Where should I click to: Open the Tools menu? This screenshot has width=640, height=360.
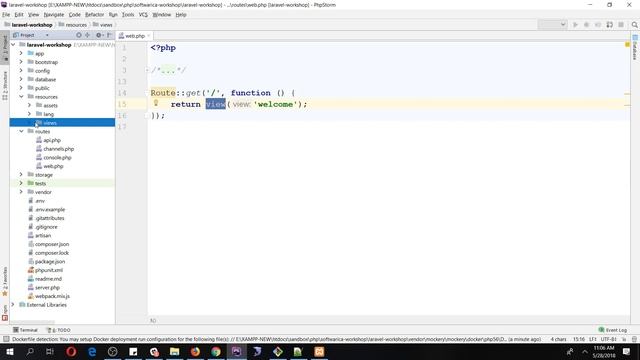pyautogui.click(x=128, y=15)
